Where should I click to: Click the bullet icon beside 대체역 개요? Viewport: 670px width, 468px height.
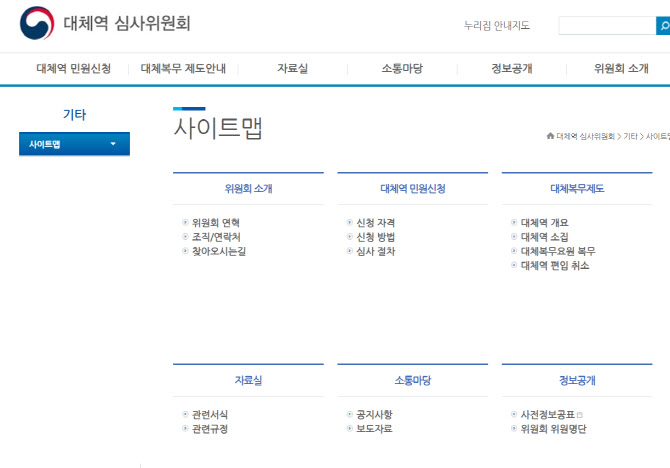click(x=514, y=222)
